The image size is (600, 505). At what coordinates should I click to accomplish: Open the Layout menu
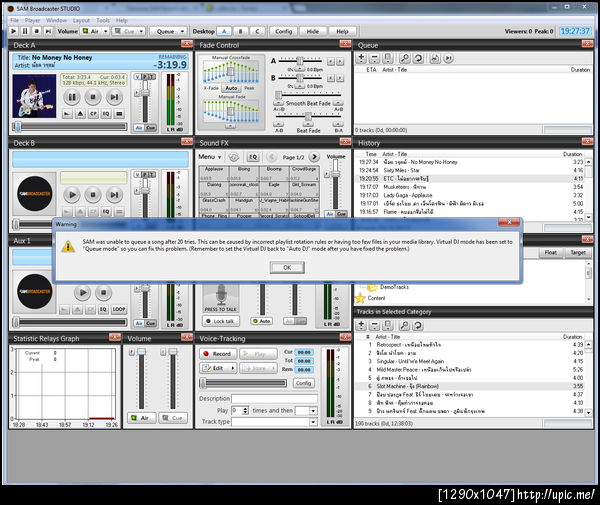81,20
